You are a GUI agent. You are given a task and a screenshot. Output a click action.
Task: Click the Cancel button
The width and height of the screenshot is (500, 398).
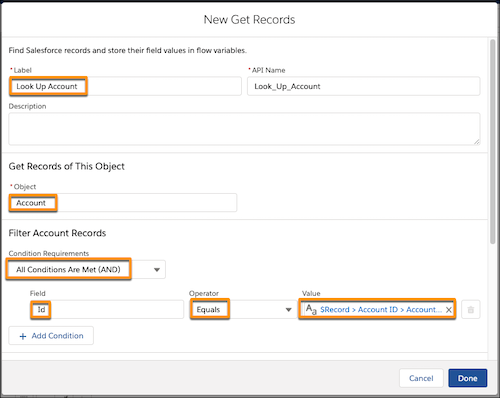pos(421,378)
